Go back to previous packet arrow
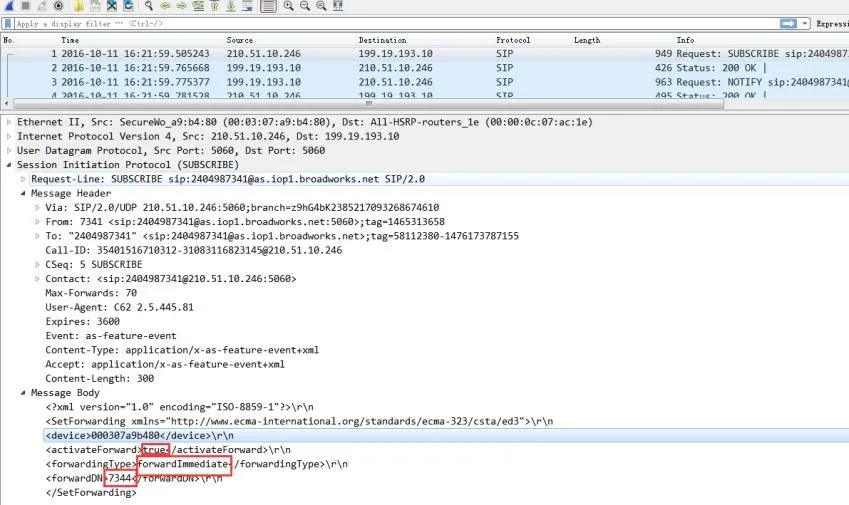 pyautogui.click(x=164, y=6)
